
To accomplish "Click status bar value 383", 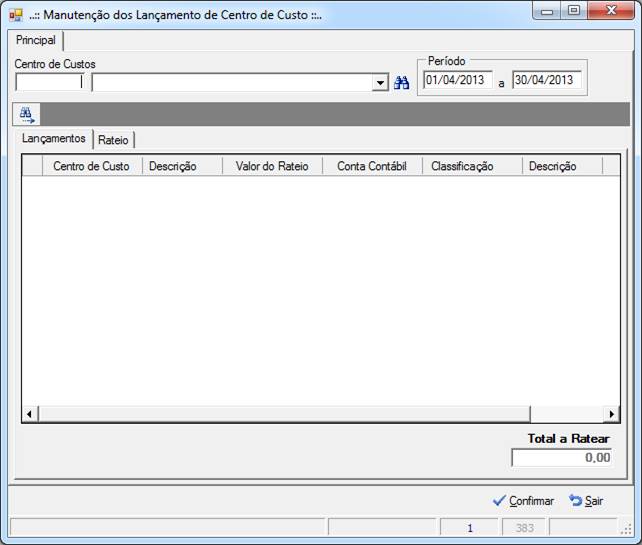I will pos(524,528).
